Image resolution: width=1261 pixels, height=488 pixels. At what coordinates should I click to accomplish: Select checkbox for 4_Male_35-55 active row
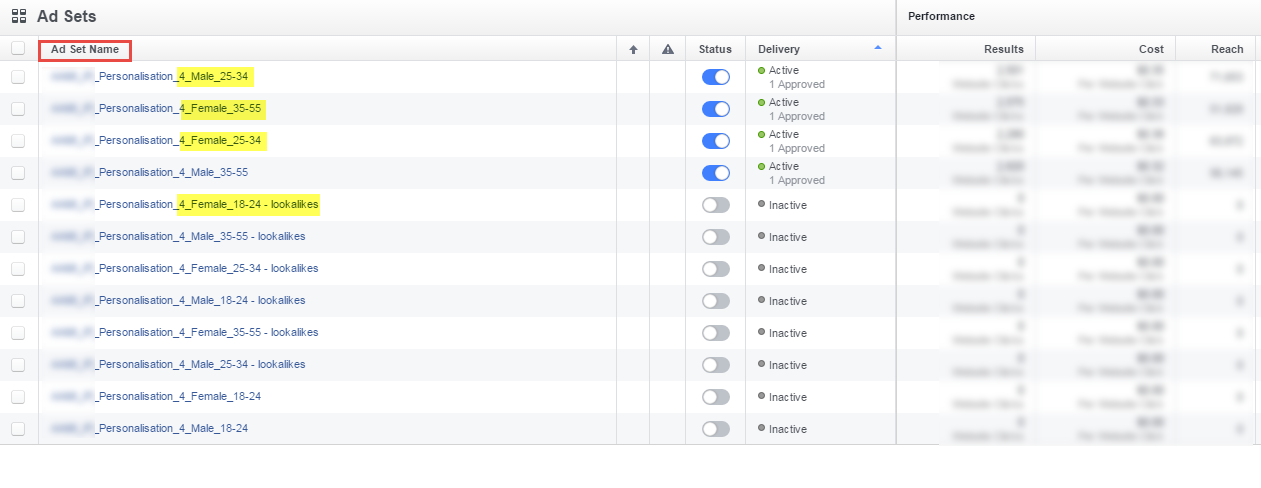(18, 173)
